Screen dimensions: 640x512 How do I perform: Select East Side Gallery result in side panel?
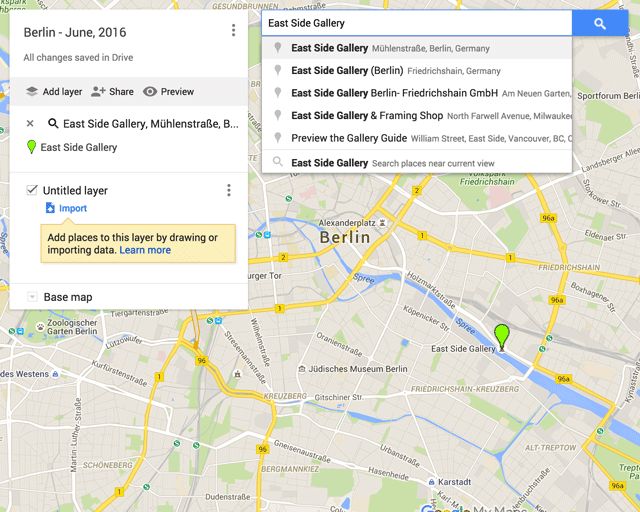tap(79, 147)
